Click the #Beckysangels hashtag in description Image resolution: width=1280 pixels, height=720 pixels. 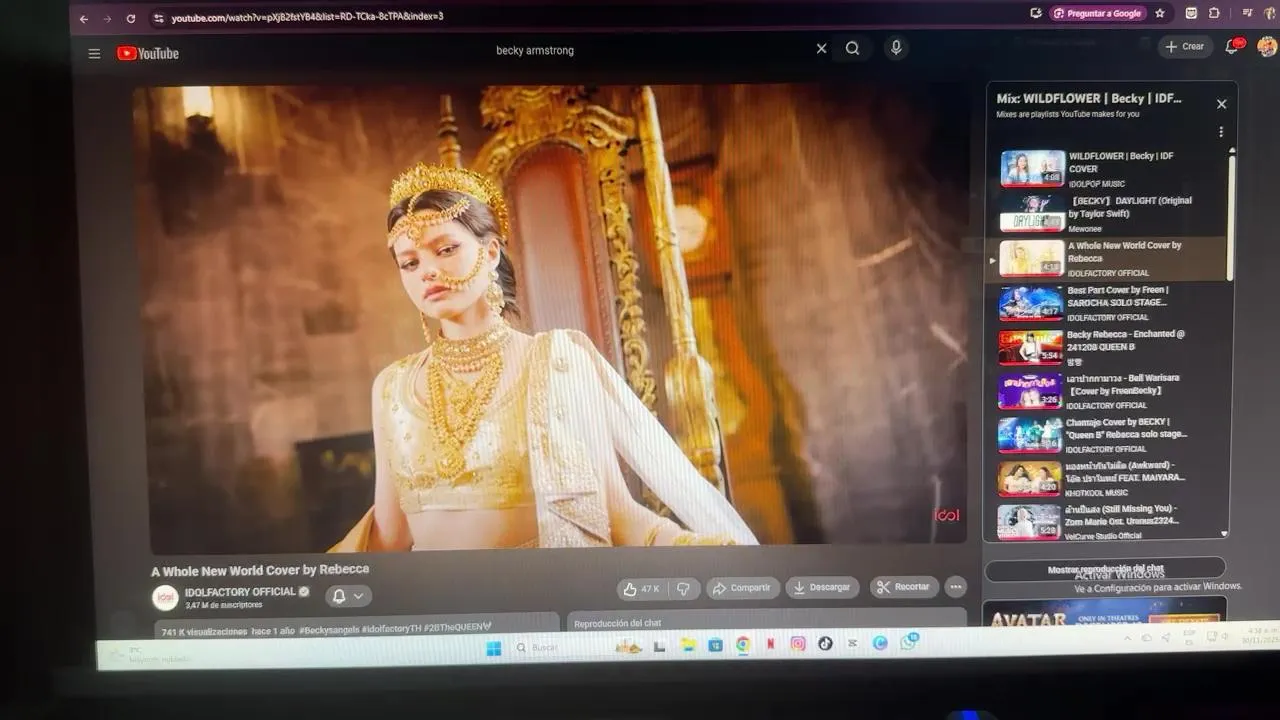[x=328, y=630]
